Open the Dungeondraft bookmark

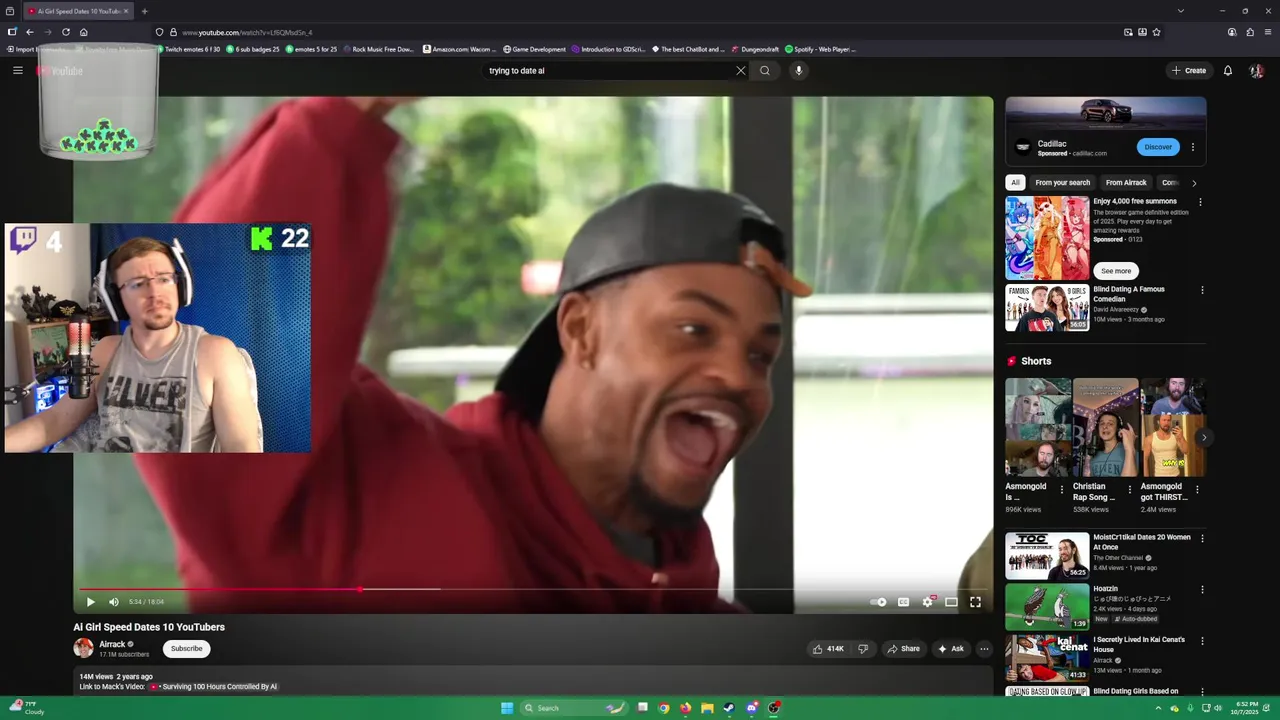756,49
